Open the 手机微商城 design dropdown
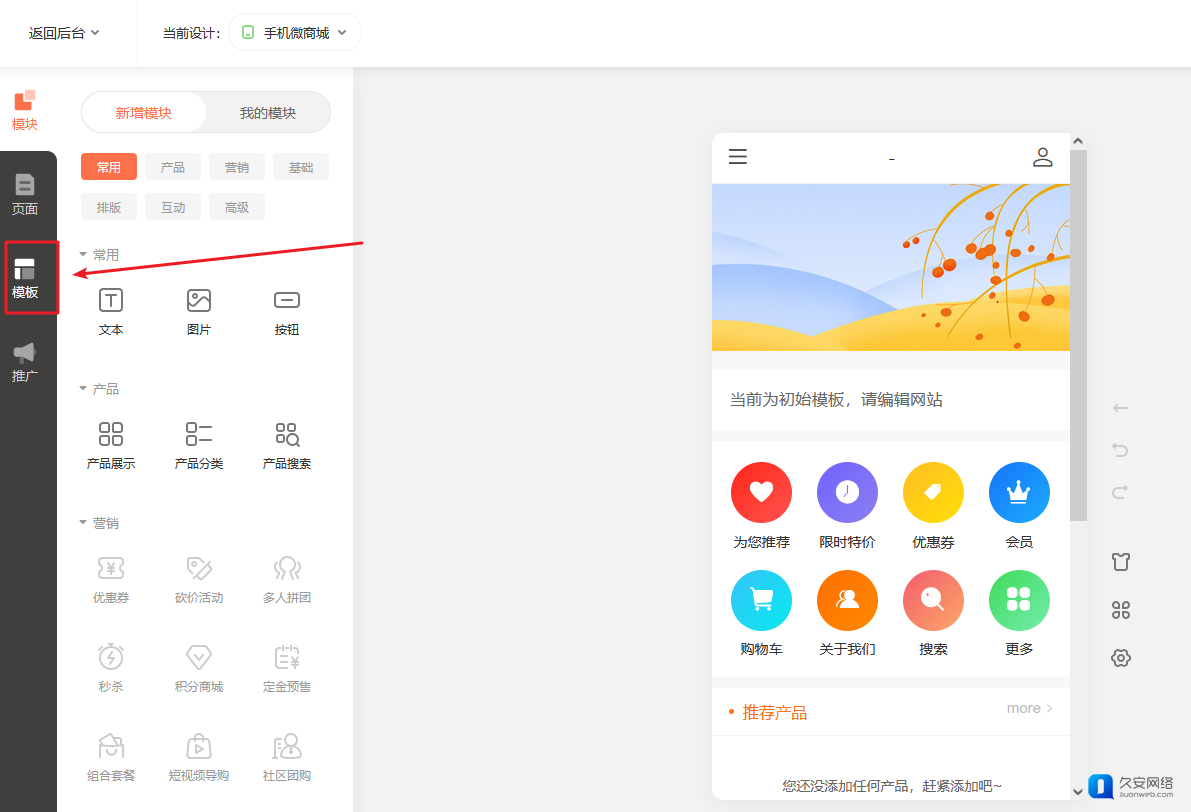 [295, 33]
